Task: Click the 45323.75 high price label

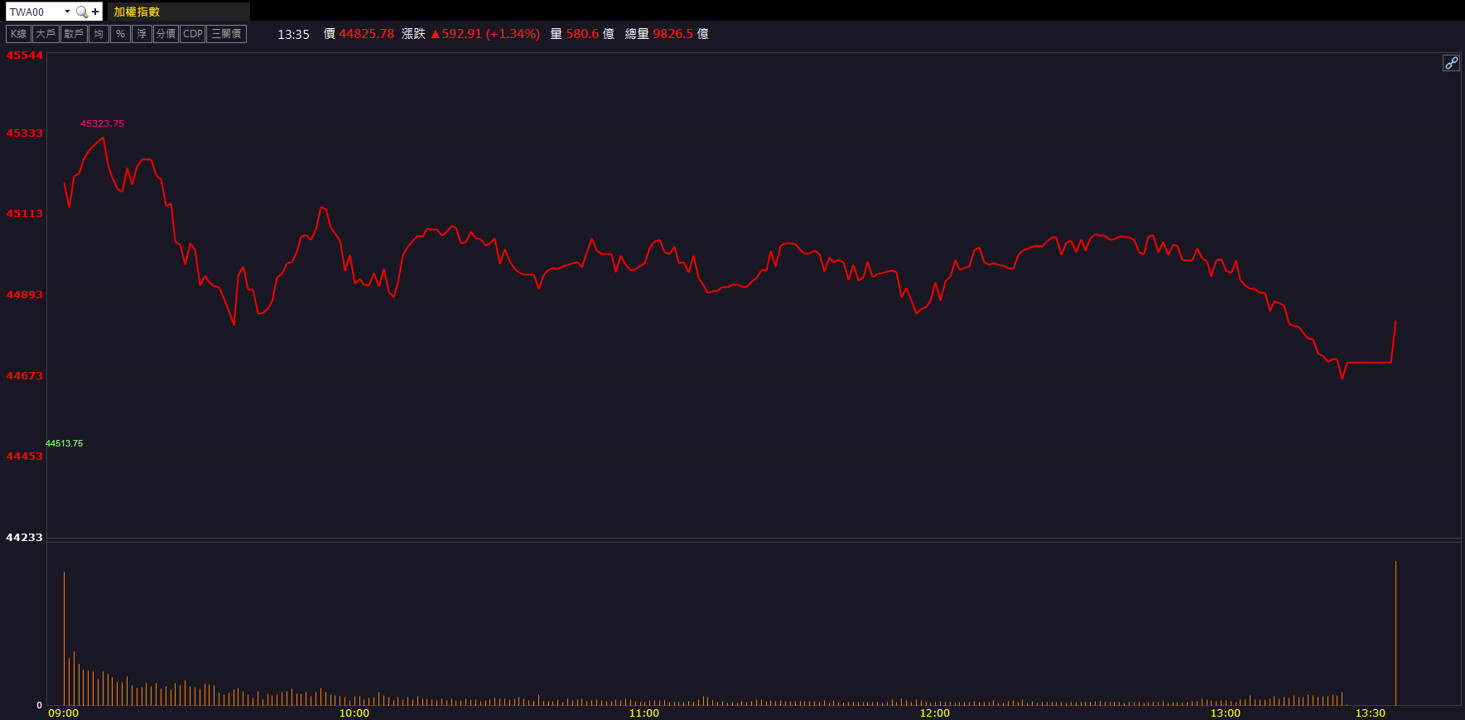Action: [x=102, y=124]
